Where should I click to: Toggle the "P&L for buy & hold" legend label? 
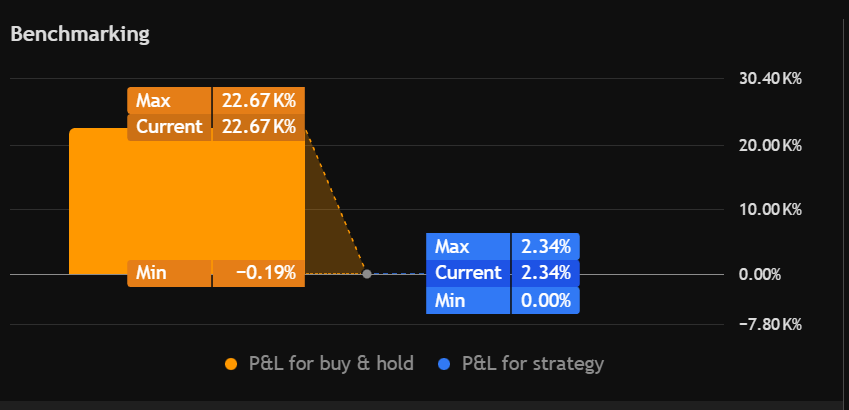point(331,364)
